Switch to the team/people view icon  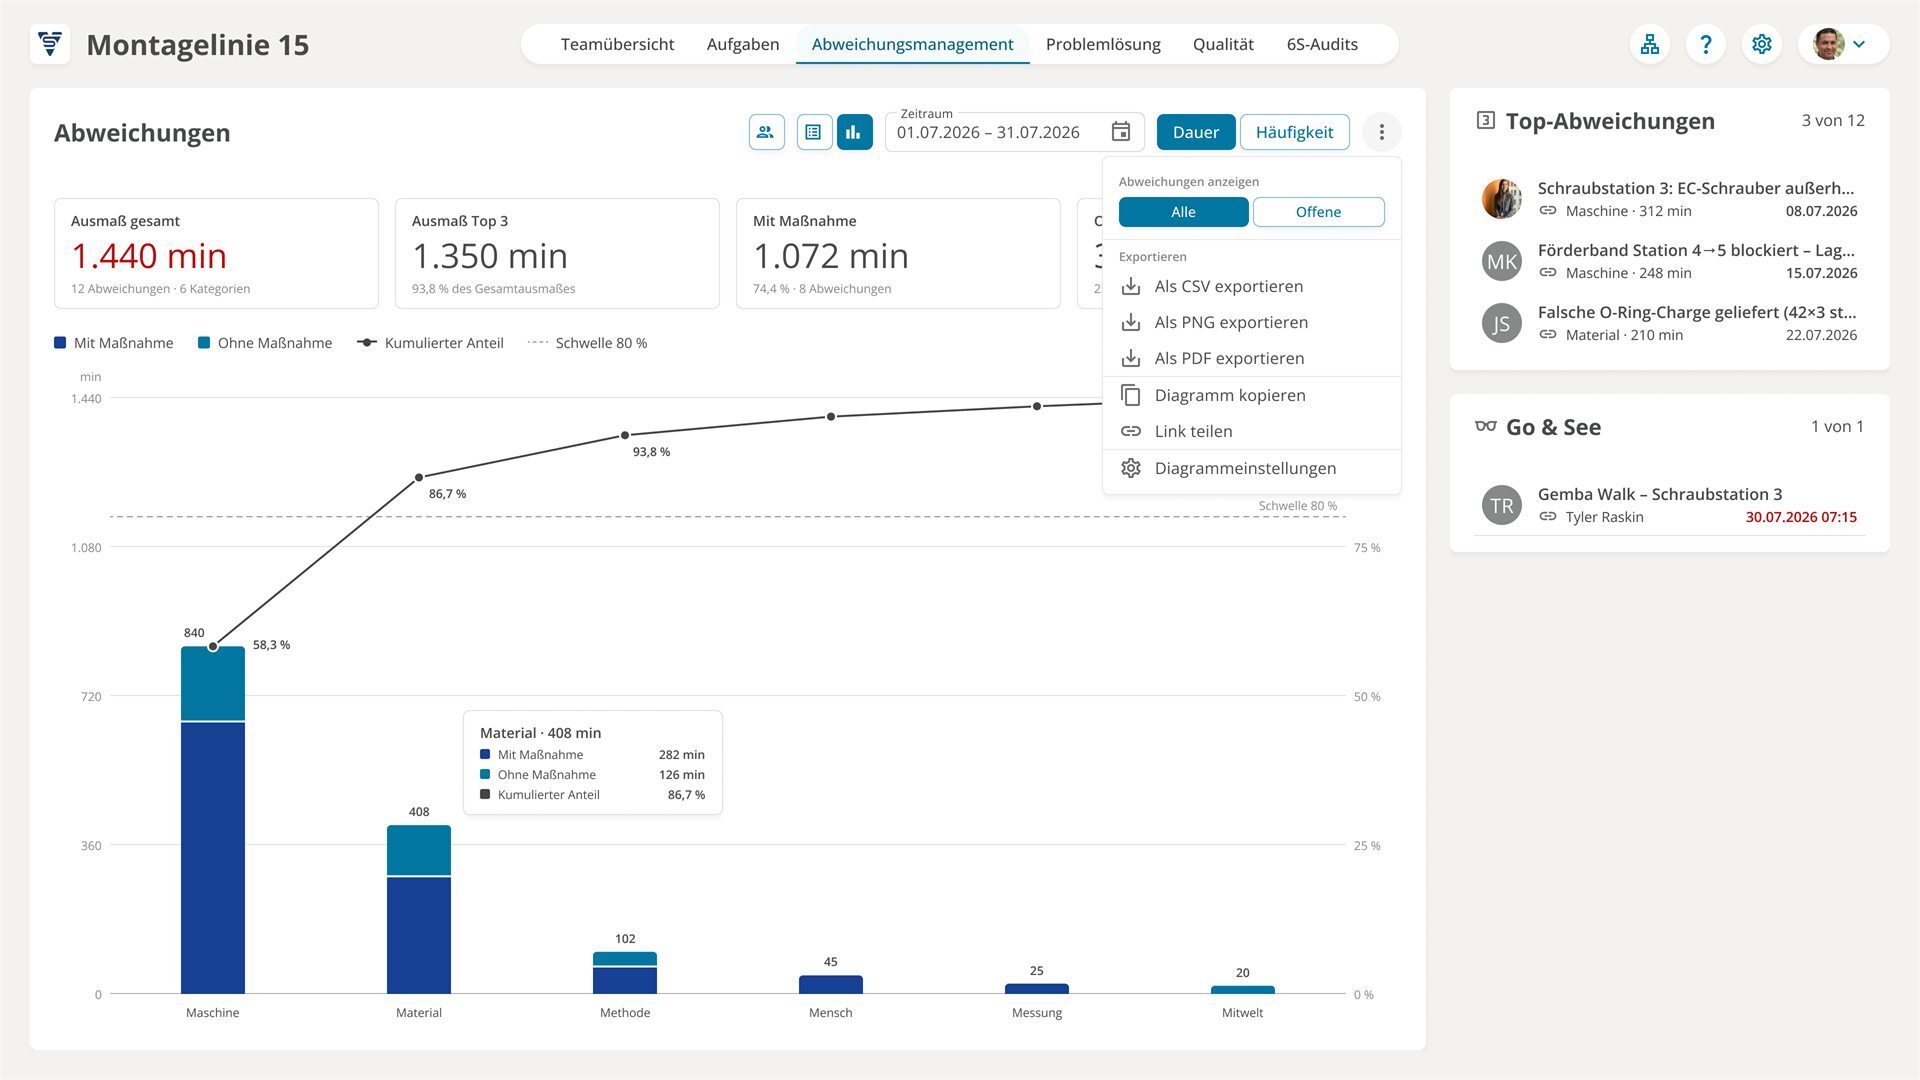(x=766, y=132)
